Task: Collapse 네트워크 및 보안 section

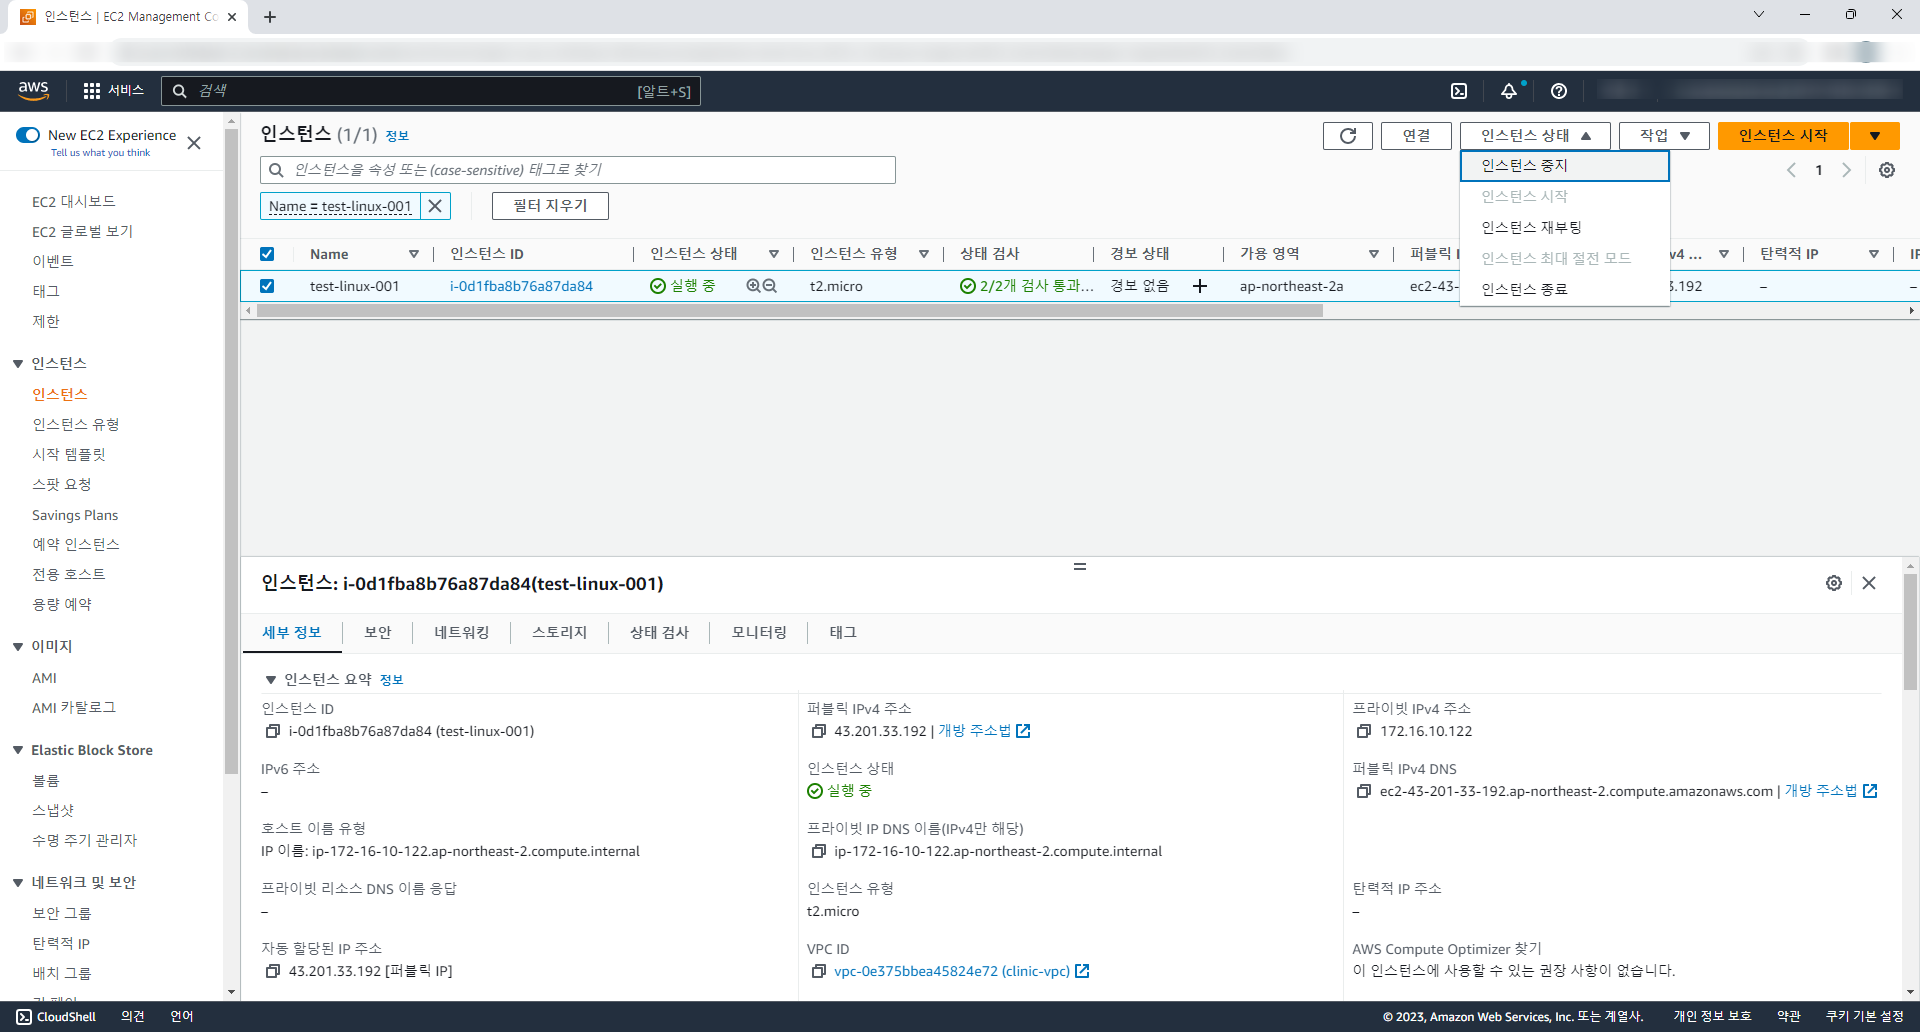Action: coord(18,883)
